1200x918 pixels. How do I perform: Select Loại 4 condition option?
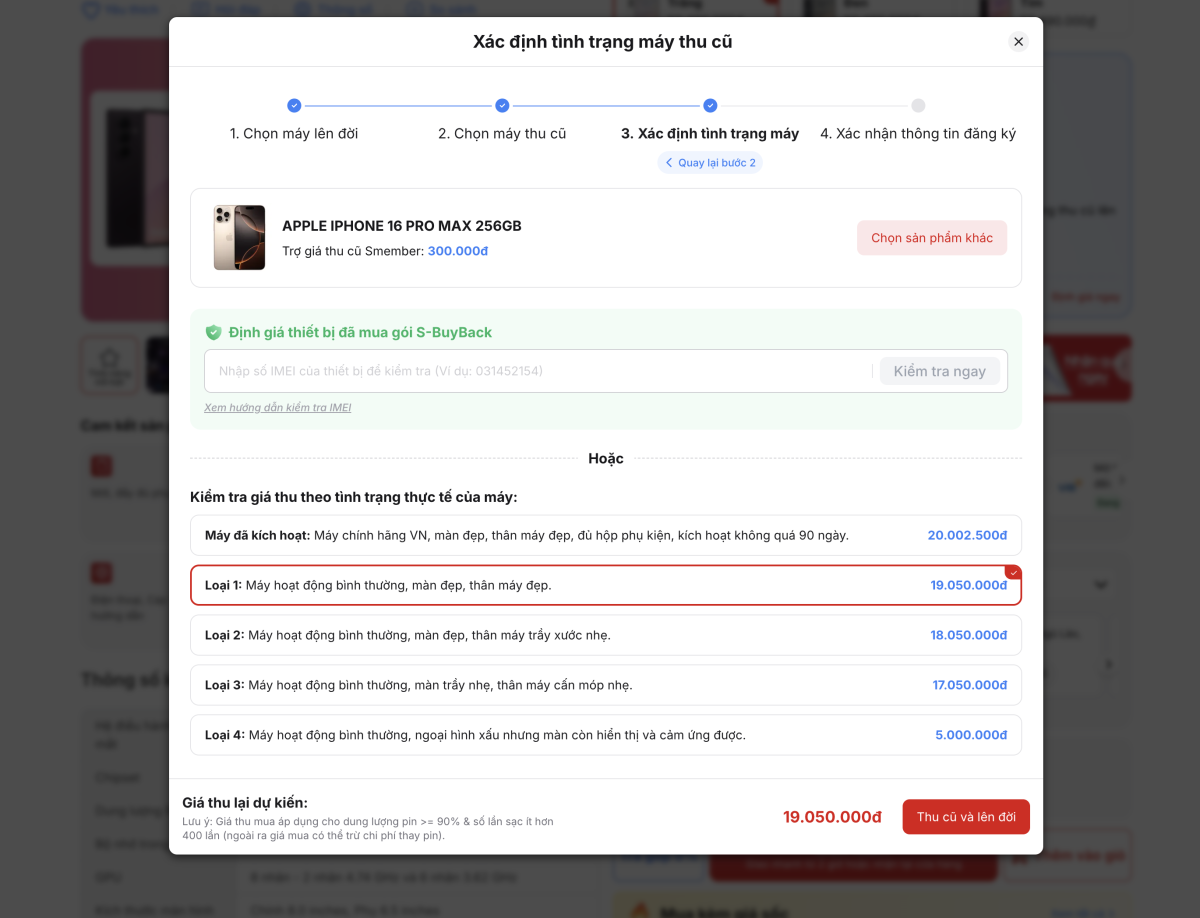606,735
